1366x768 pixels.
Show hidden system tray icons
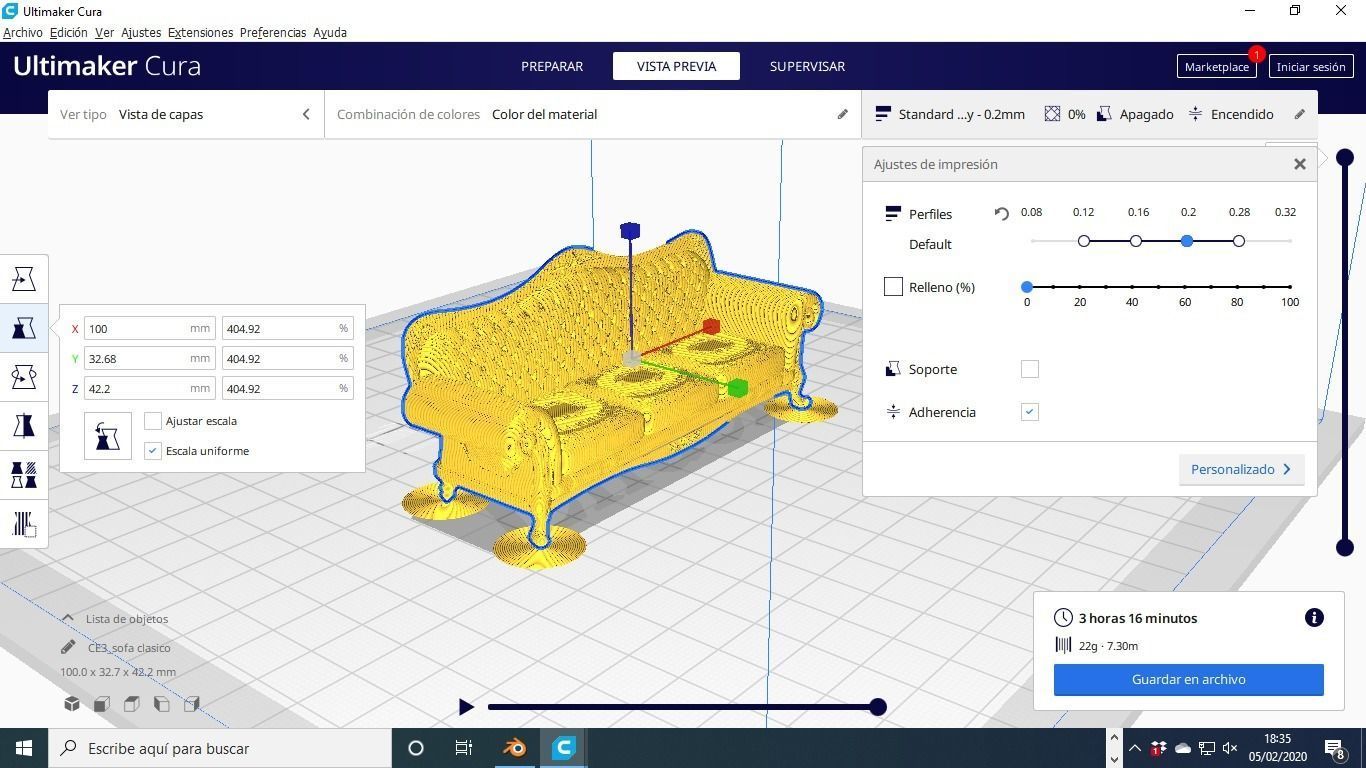1135,748
